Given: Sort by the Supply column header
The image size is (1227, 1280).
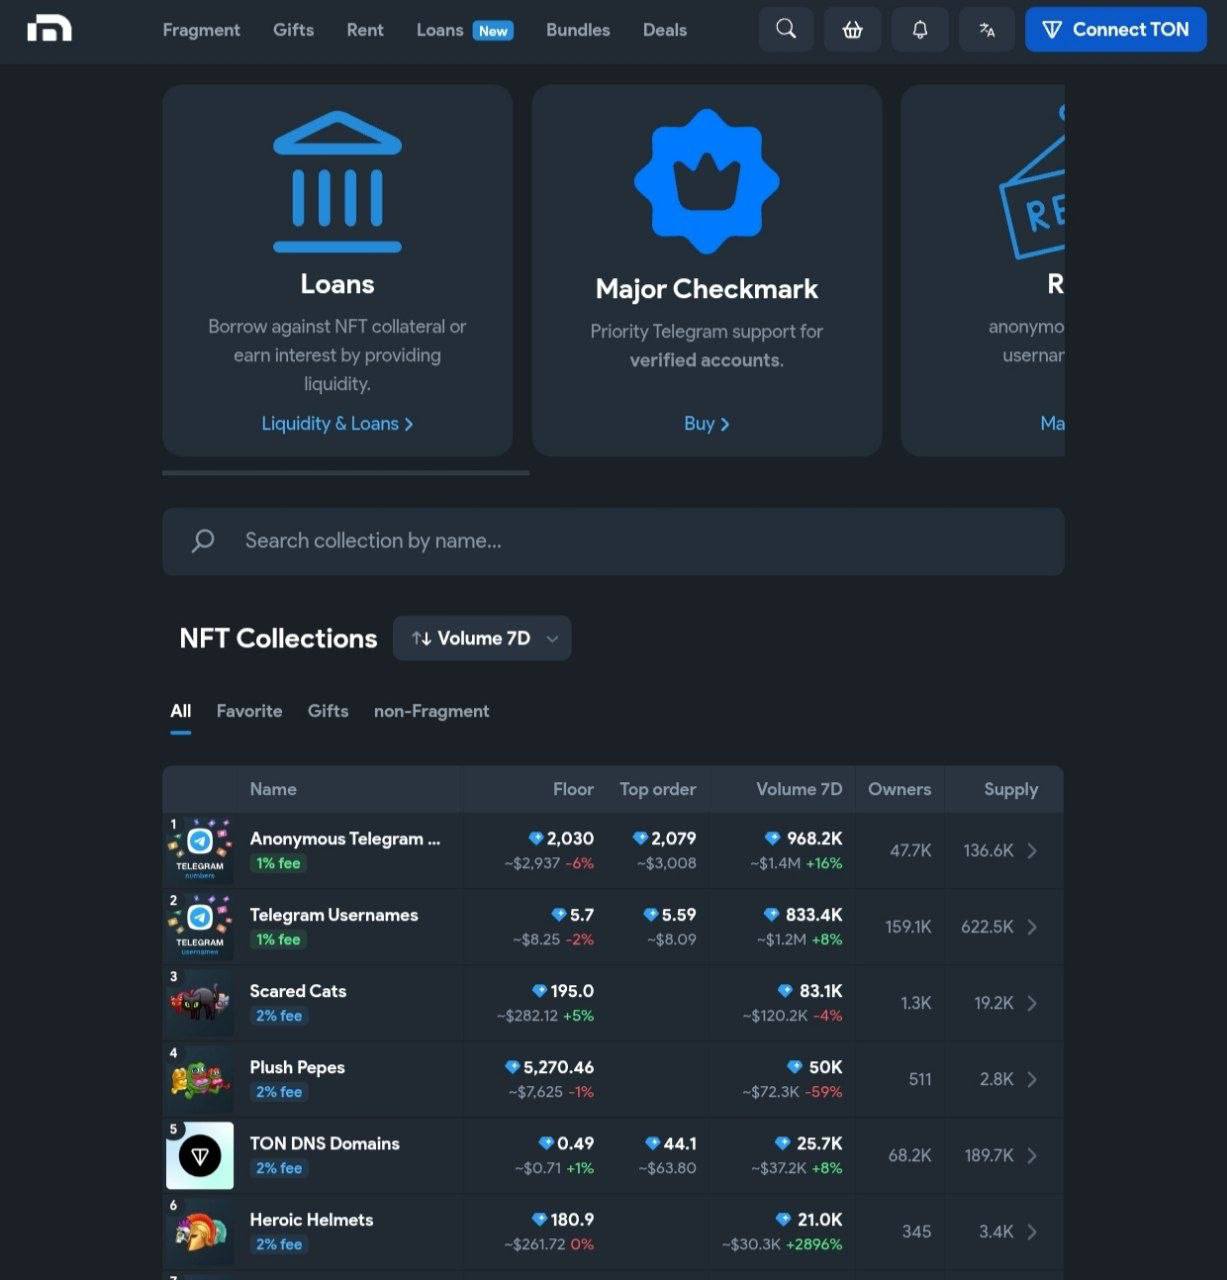Looking at the screenshot, I should (x=1011, y=789).
